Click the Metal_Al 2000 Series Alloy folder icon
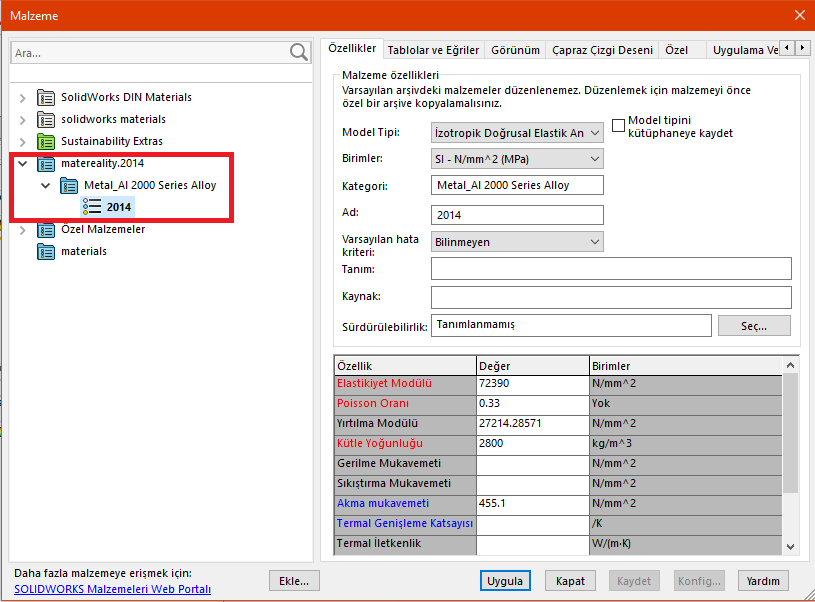Viewport: 815px width, 602px height. point(69,186)
